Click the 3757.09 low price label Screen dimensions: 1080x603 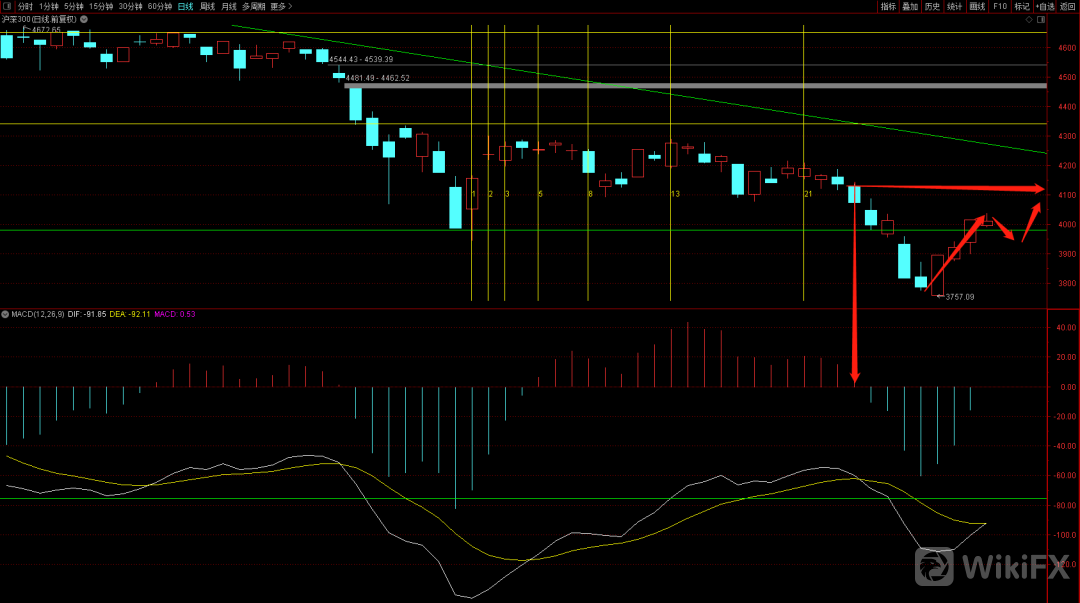click(959, 297)
